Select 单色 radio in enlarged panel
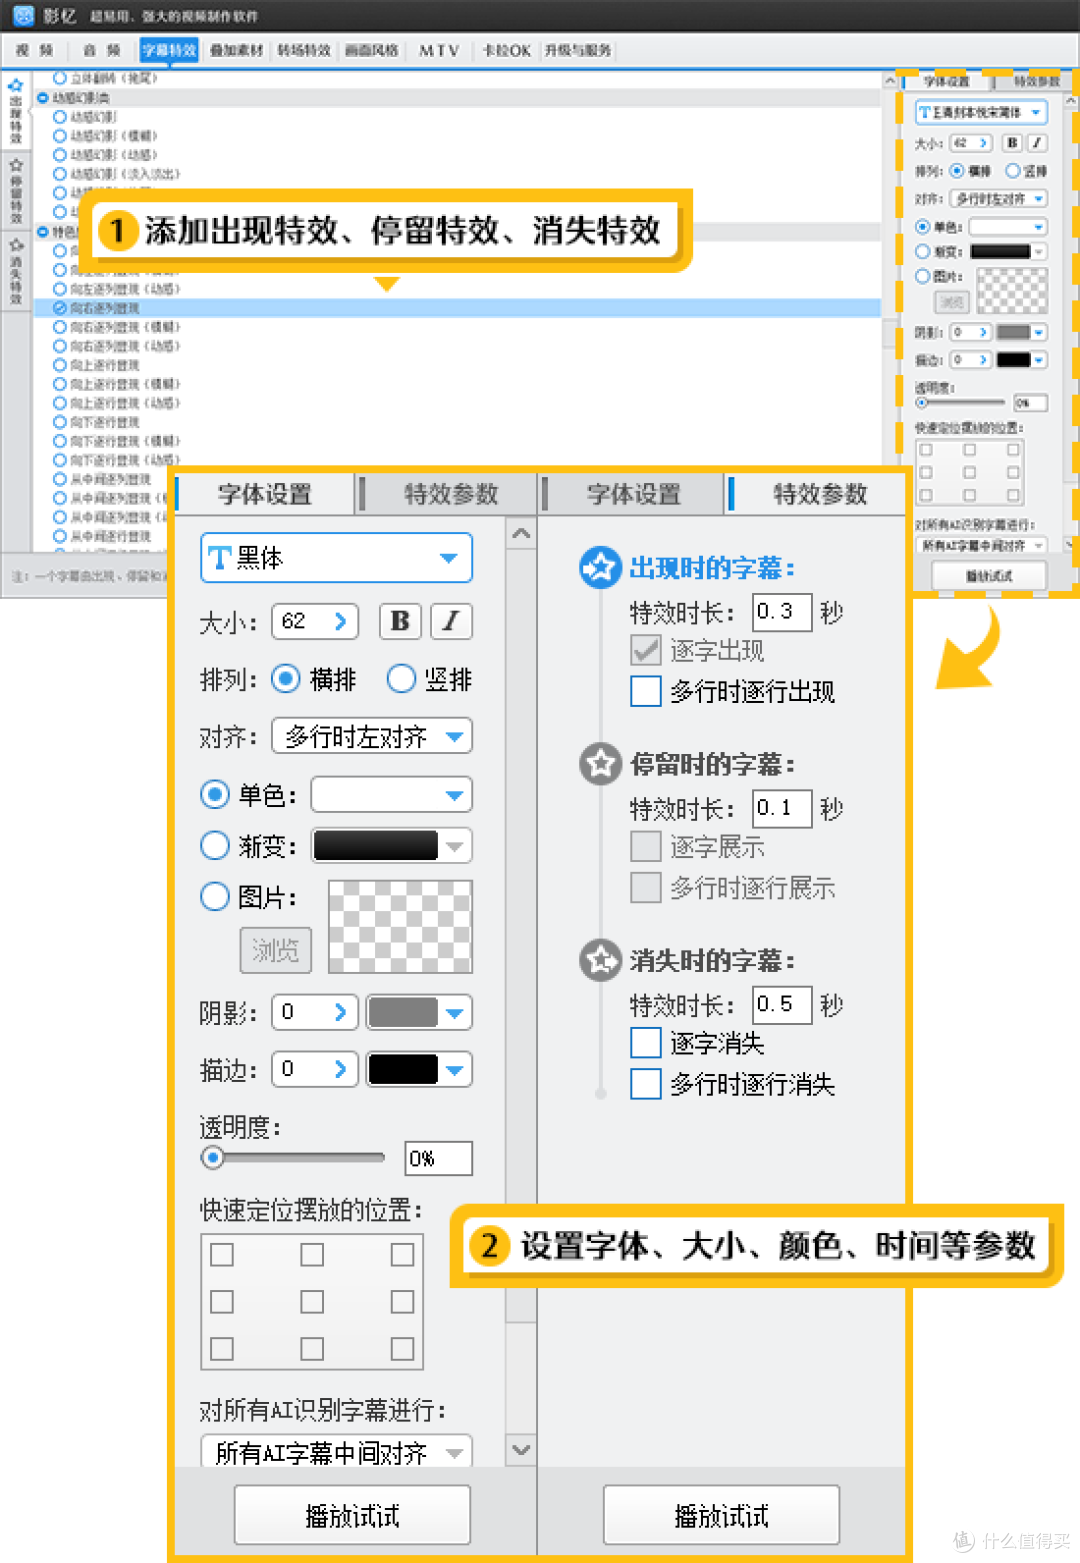 215,795
